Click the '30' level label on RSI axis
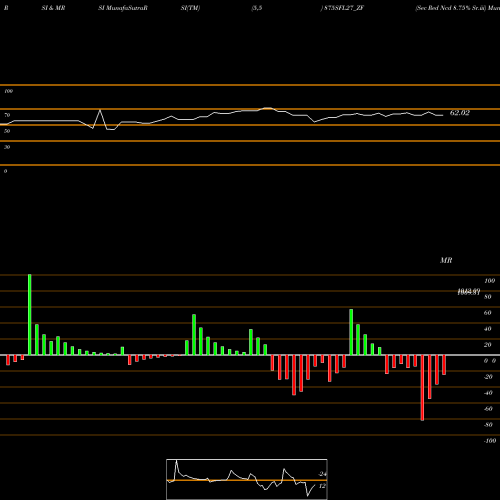 pos(7,147)
